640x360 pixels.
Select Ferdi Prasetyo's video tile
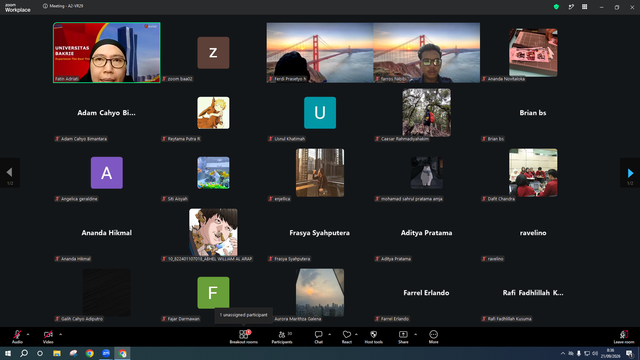tap(320, 53)
